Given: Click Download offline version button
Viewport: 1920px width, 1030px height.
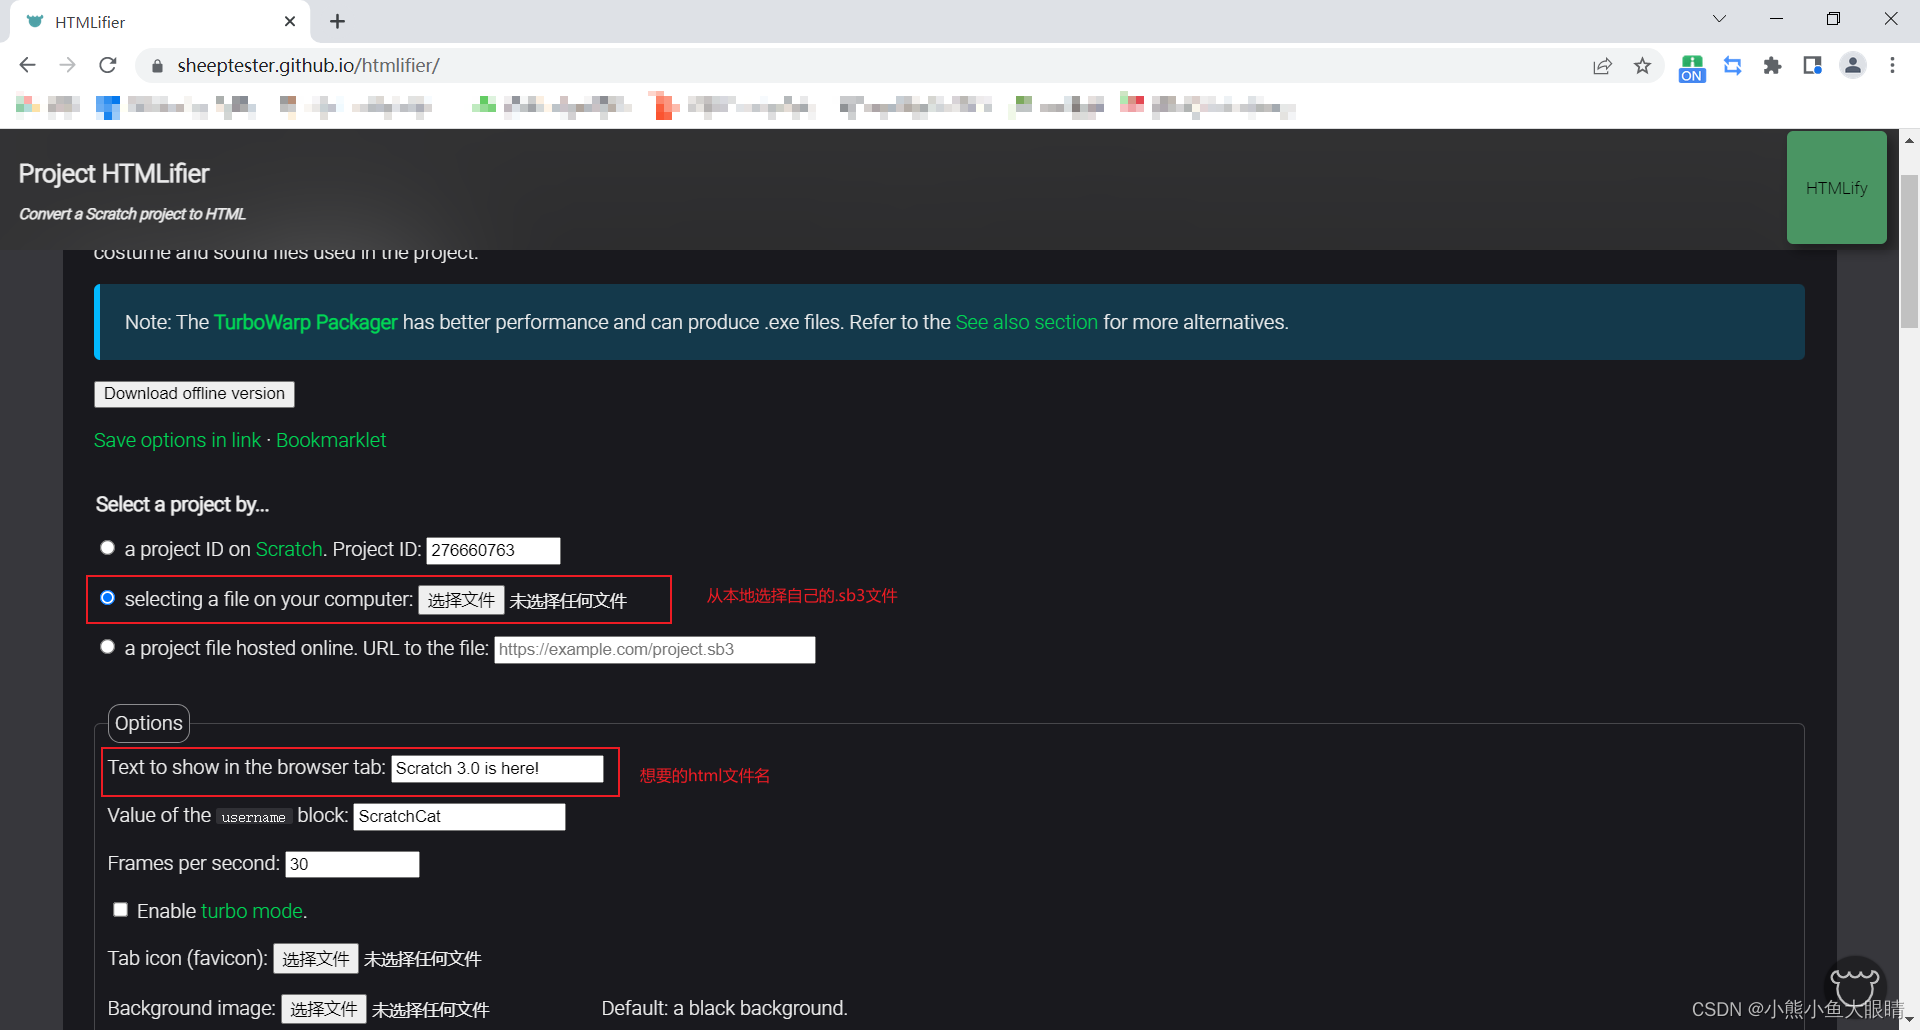Looking at the screenshot, I should coord(194,394).
